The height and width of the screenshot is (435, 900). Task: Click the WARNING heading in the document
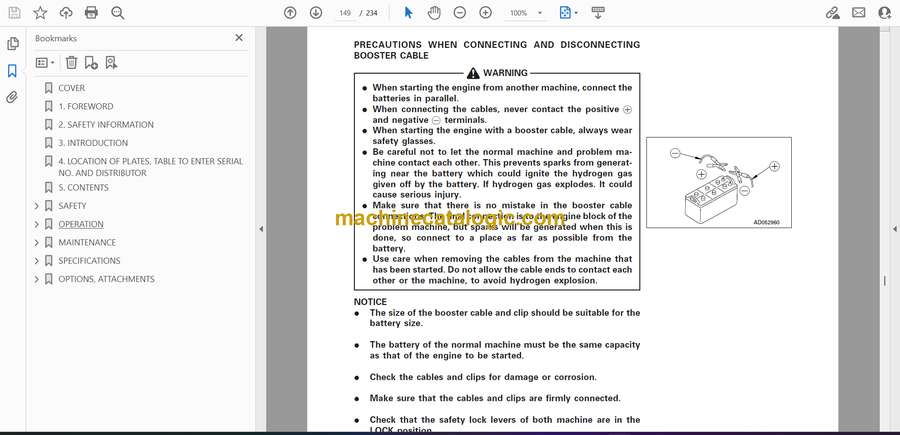coord(497,73)
